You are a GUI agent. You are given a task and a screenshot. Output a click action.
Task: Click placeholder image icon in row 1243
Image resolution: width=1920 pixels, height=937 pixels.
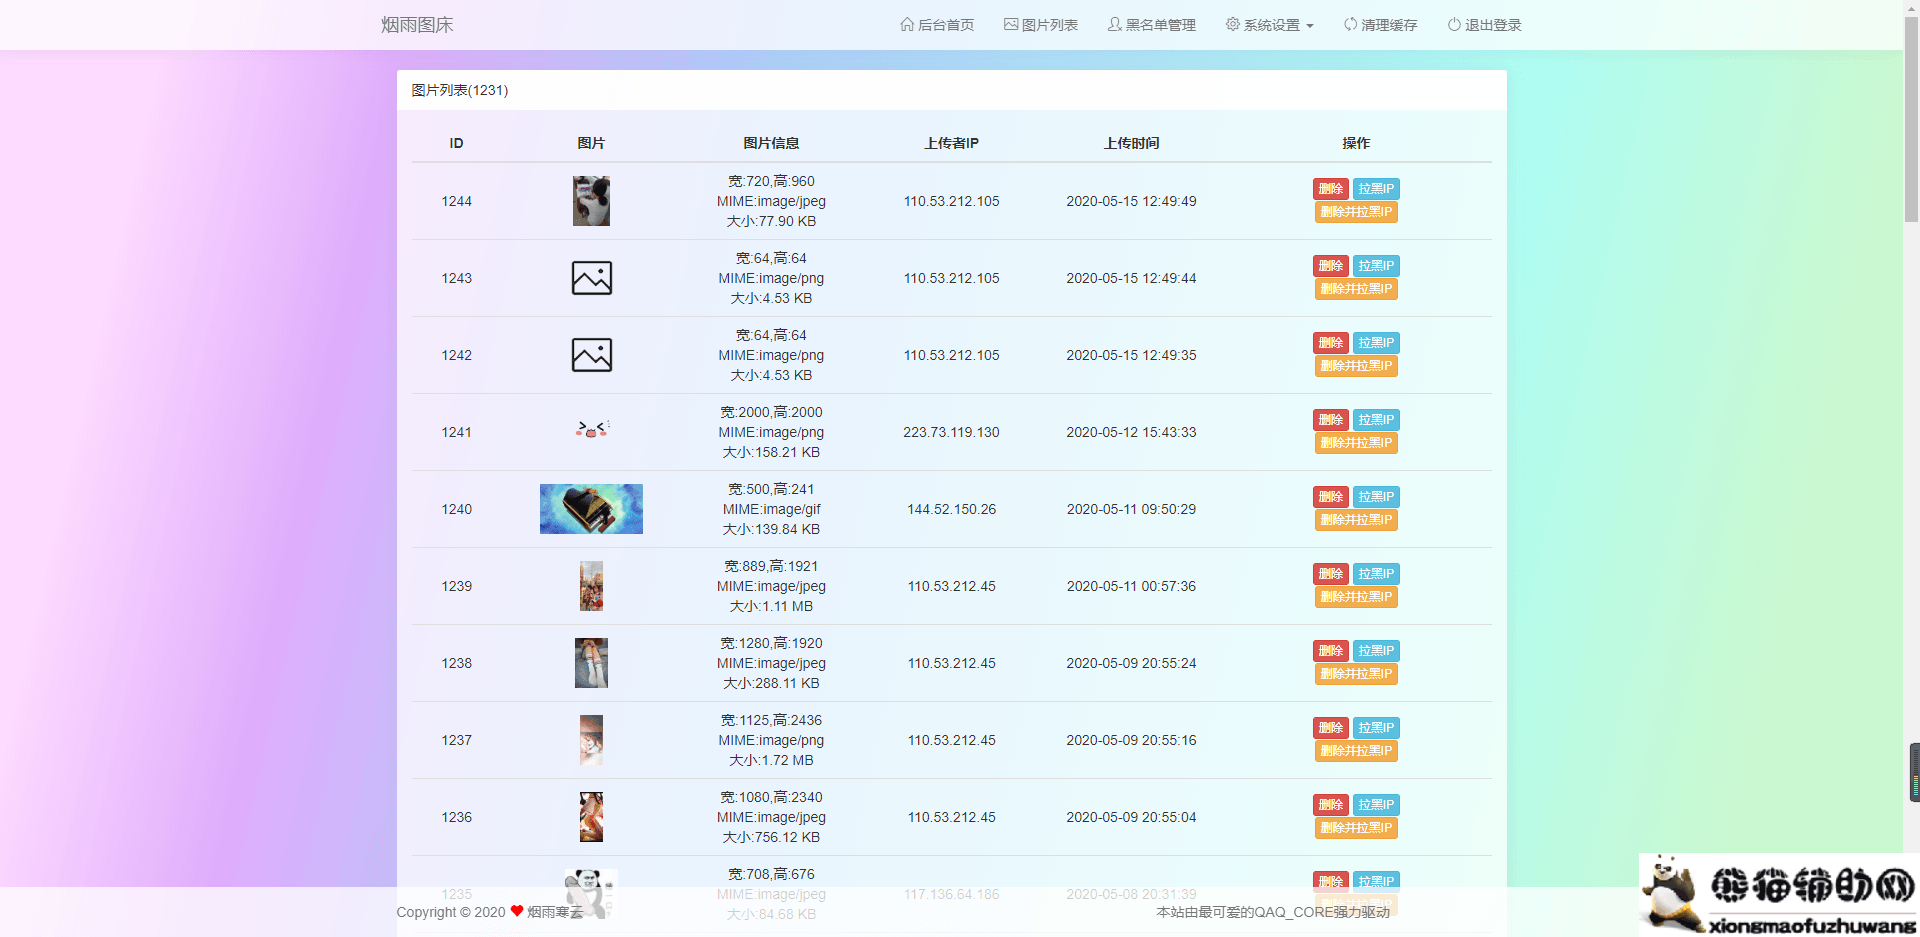click(591, 278)
